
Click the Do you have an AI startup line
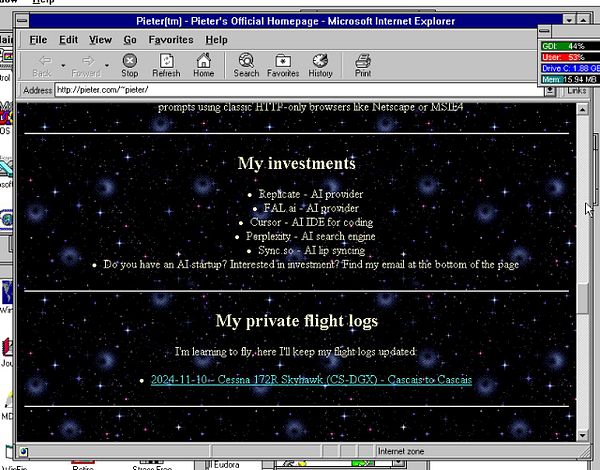(311, 265)
